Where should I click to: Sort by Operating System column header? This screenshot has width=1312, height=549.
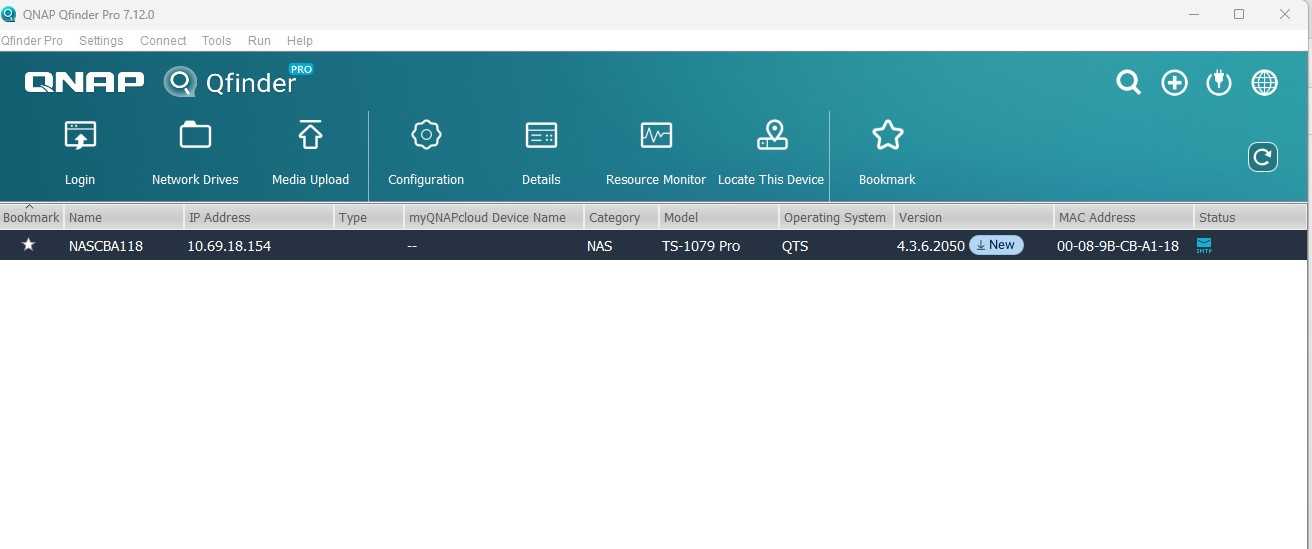tap(836, 217)
